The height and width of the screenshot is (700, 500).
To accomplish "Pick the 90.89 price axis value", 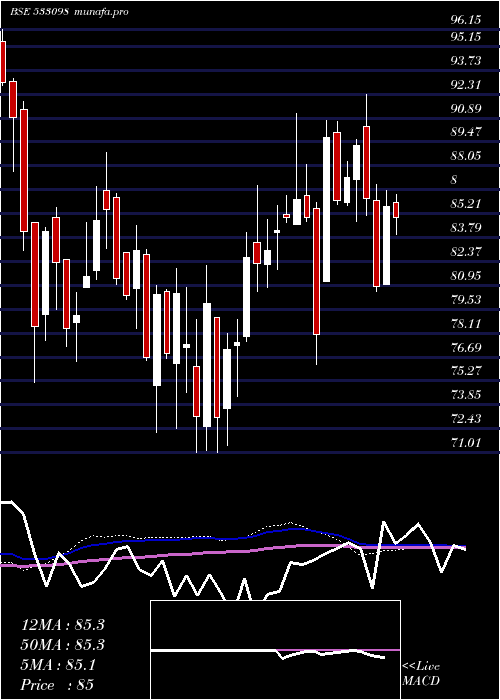I will [466, 108].
